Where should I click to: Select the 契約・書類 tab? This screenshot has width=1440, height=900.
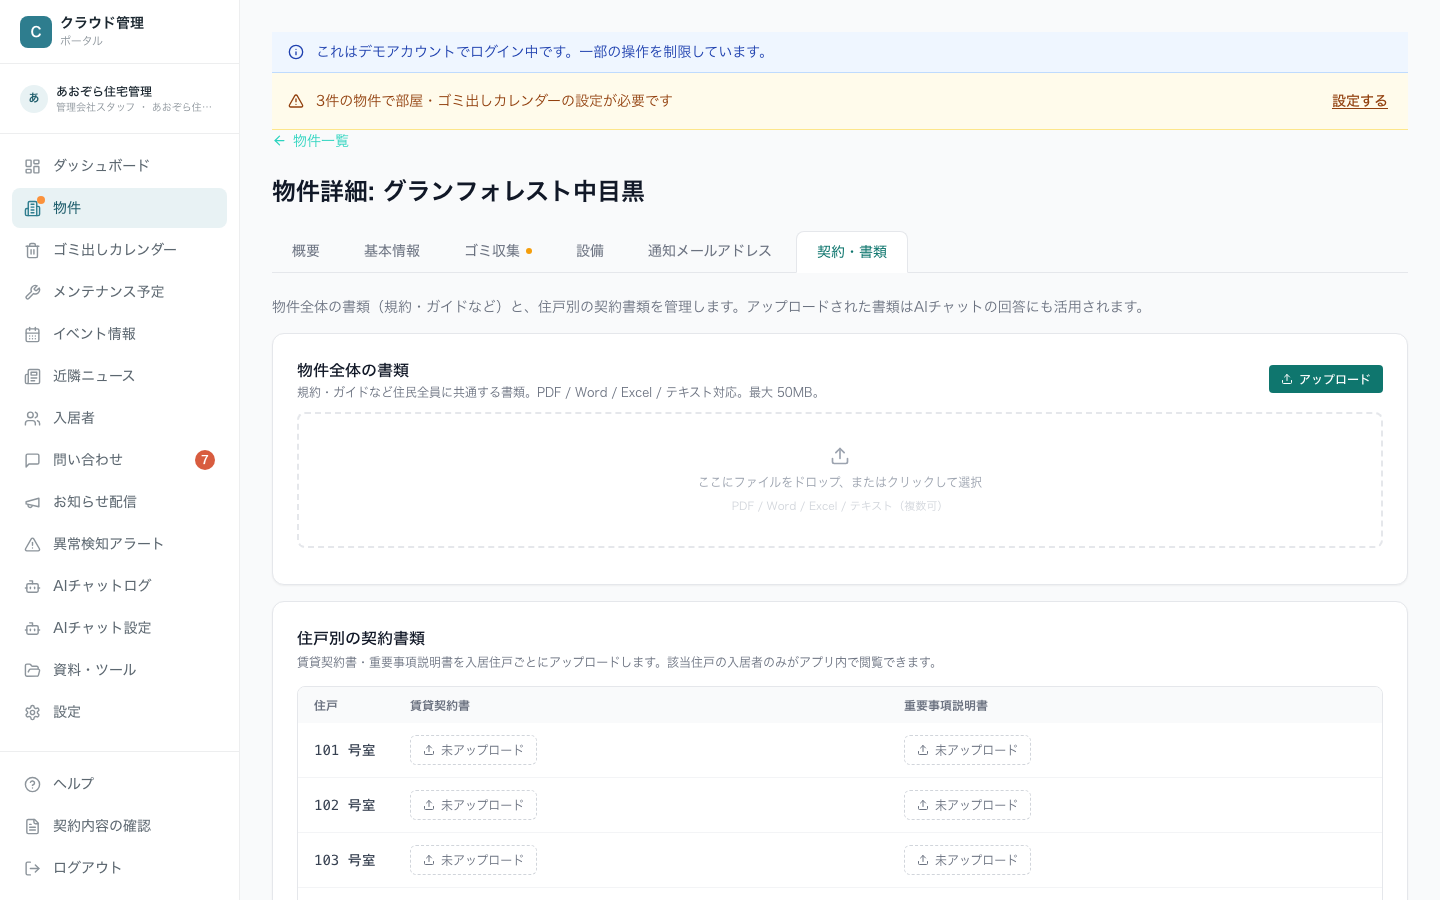tap(852, 252)
